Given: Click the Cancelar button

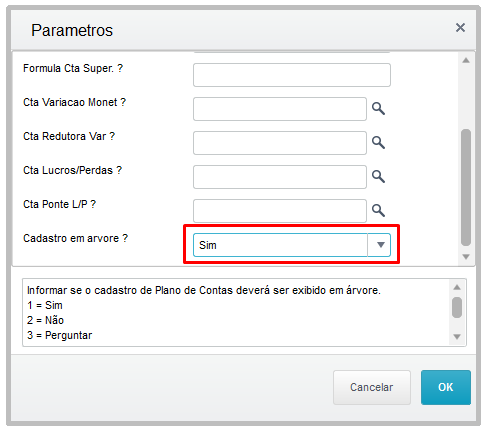Looking at the screenshot, I should pyautogui.click(x=372, y=387).
